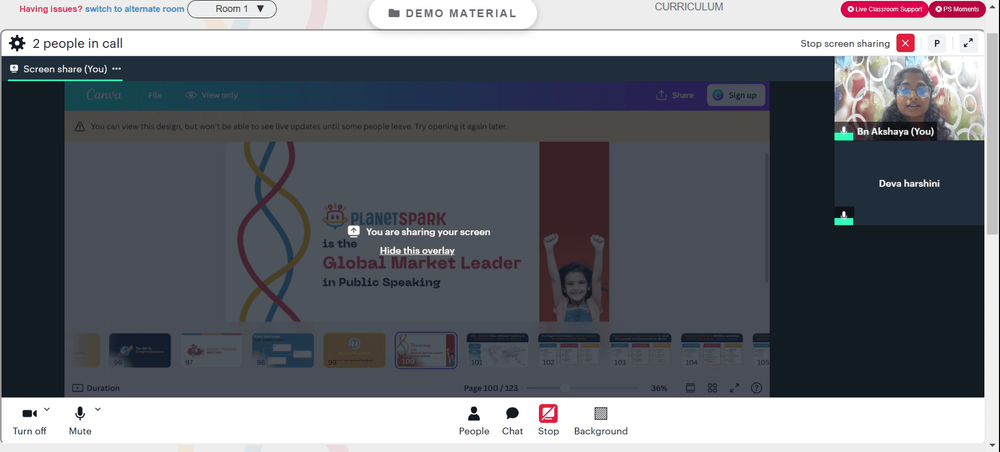Open Screen share tab options menu
This screenshot has width=1000, height=452.
[x=117, y=69]
